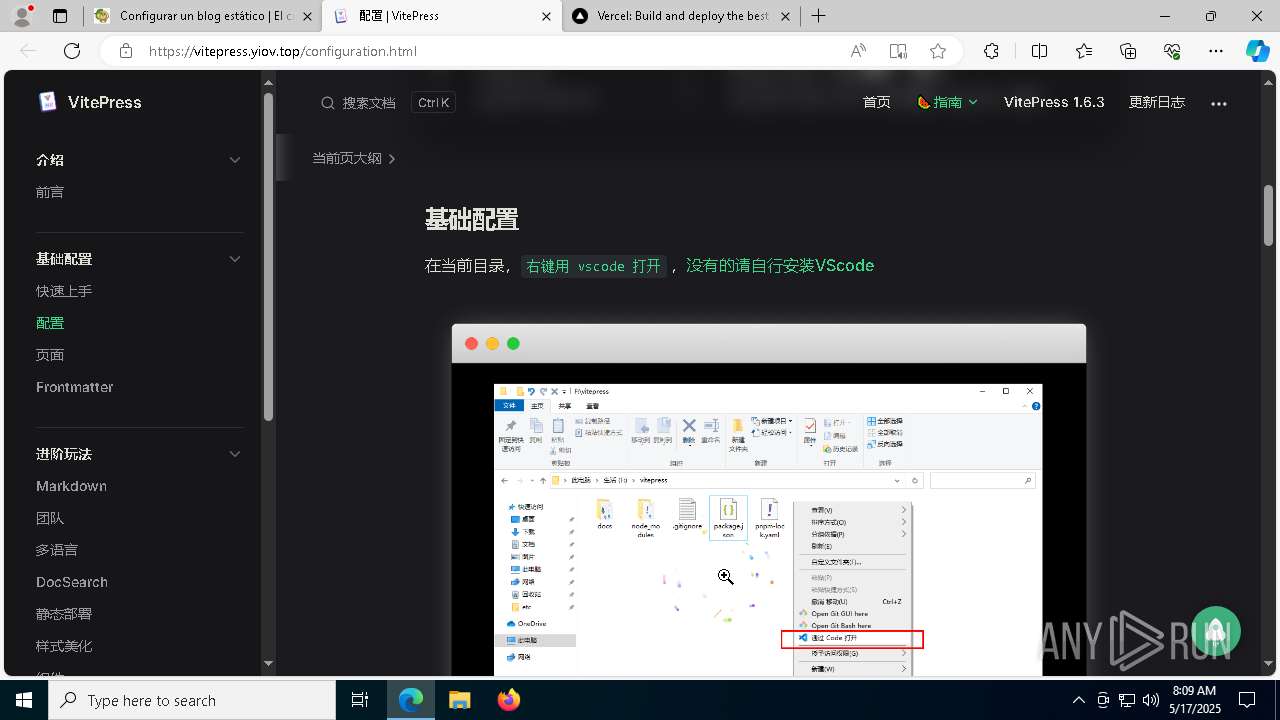The width and height of the screenshot is (1280, 720).
Task: Open Browser essentials heart icon
Action: pyautogui.click(x=1172, y=51)
